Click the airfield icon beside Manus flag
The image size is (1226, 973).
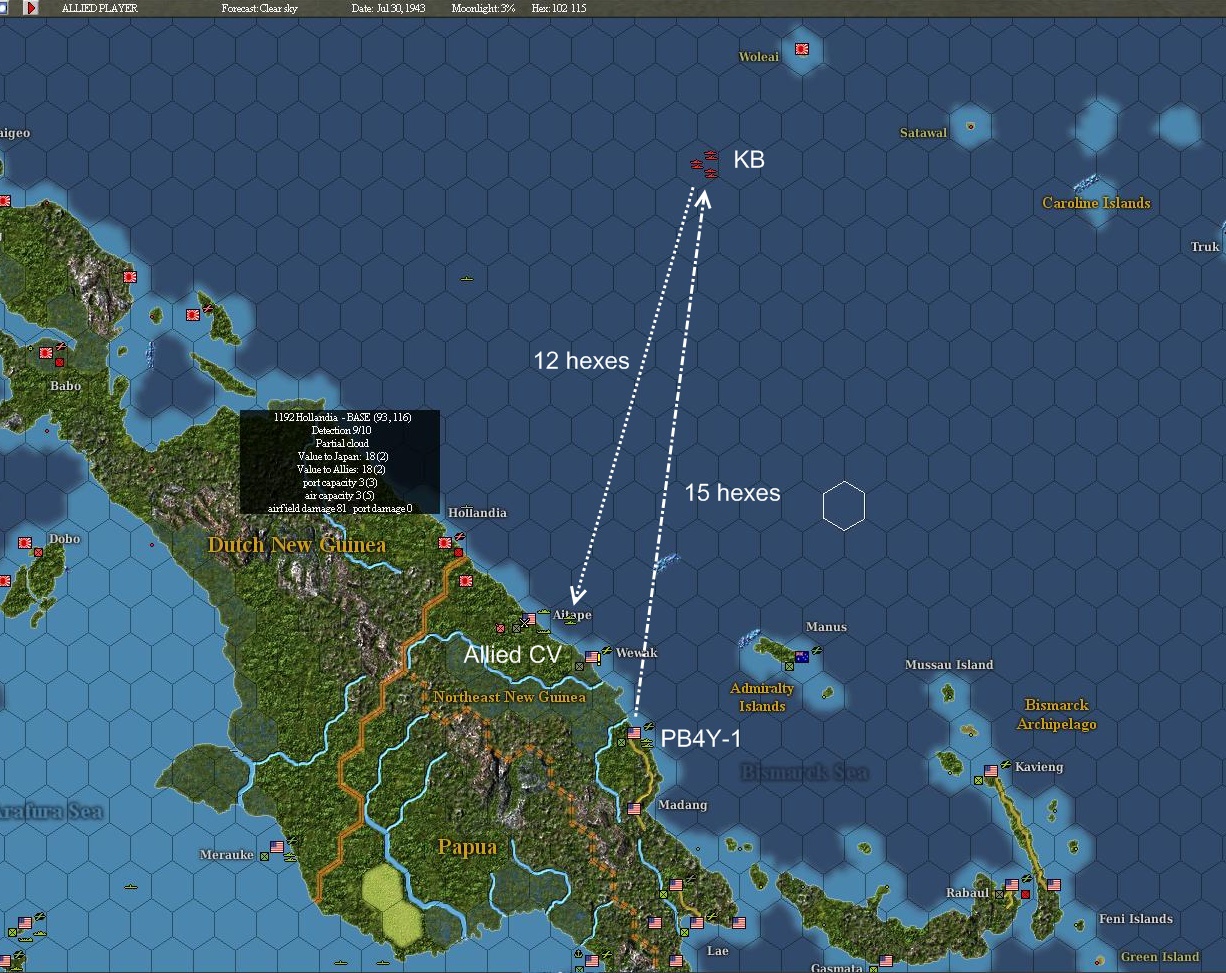817,651
